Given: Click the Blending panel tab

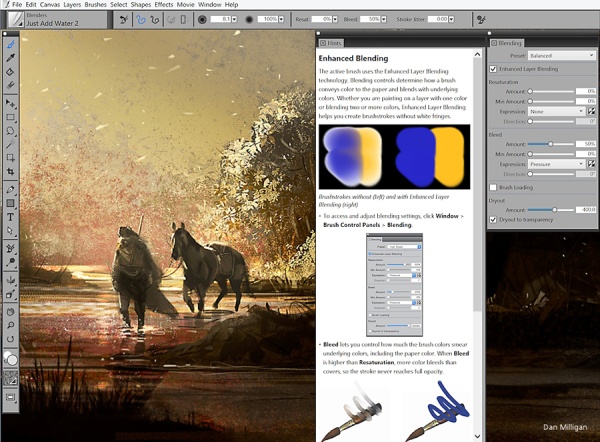Looking at the screenshot, I should pos(507,43).
